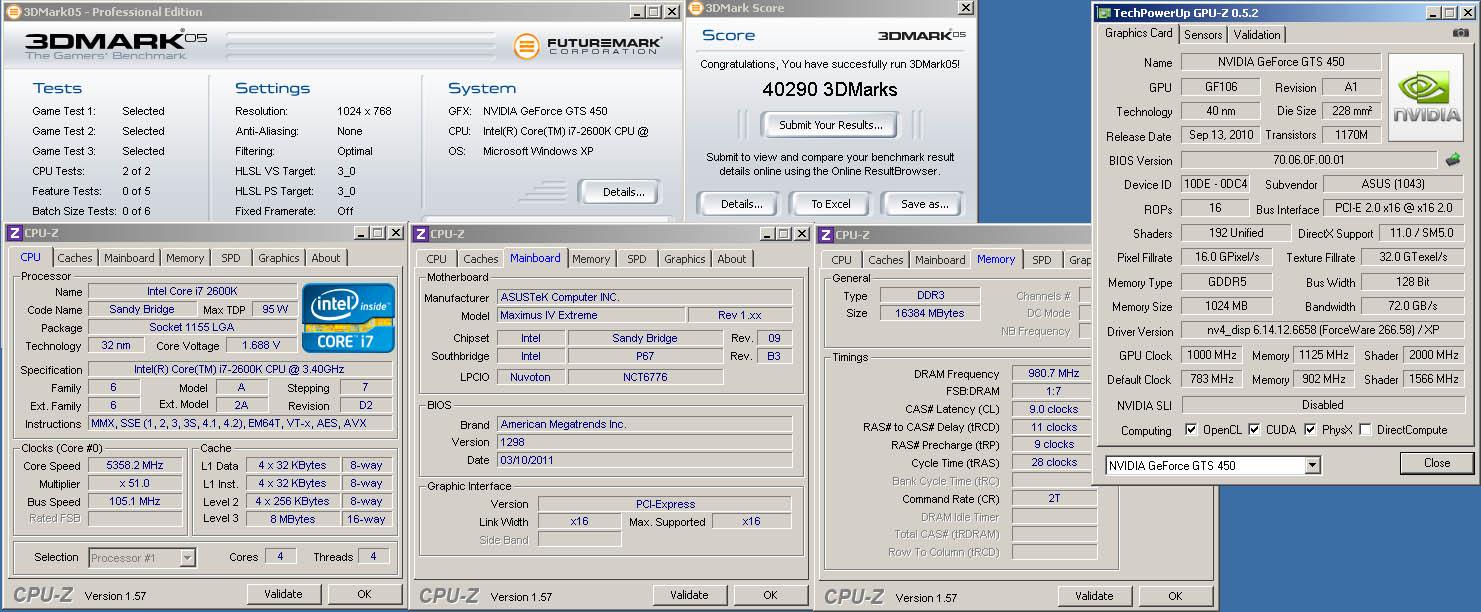Click OK in the CPU-Z CPU window
The width and height of the screenshot is (1481, 612).
[x=364, y=594]
